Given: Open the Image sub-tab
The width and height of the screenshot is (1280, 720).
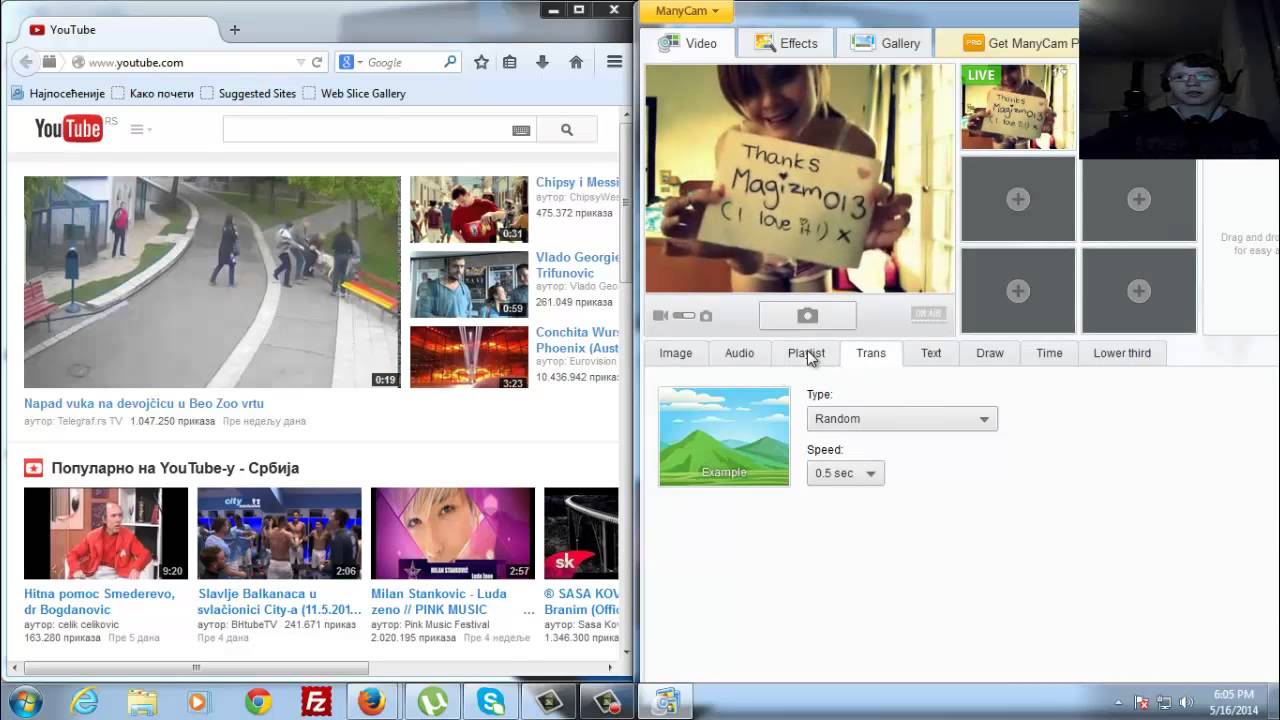Looking at the screenshot, I should tap(675, 353).
